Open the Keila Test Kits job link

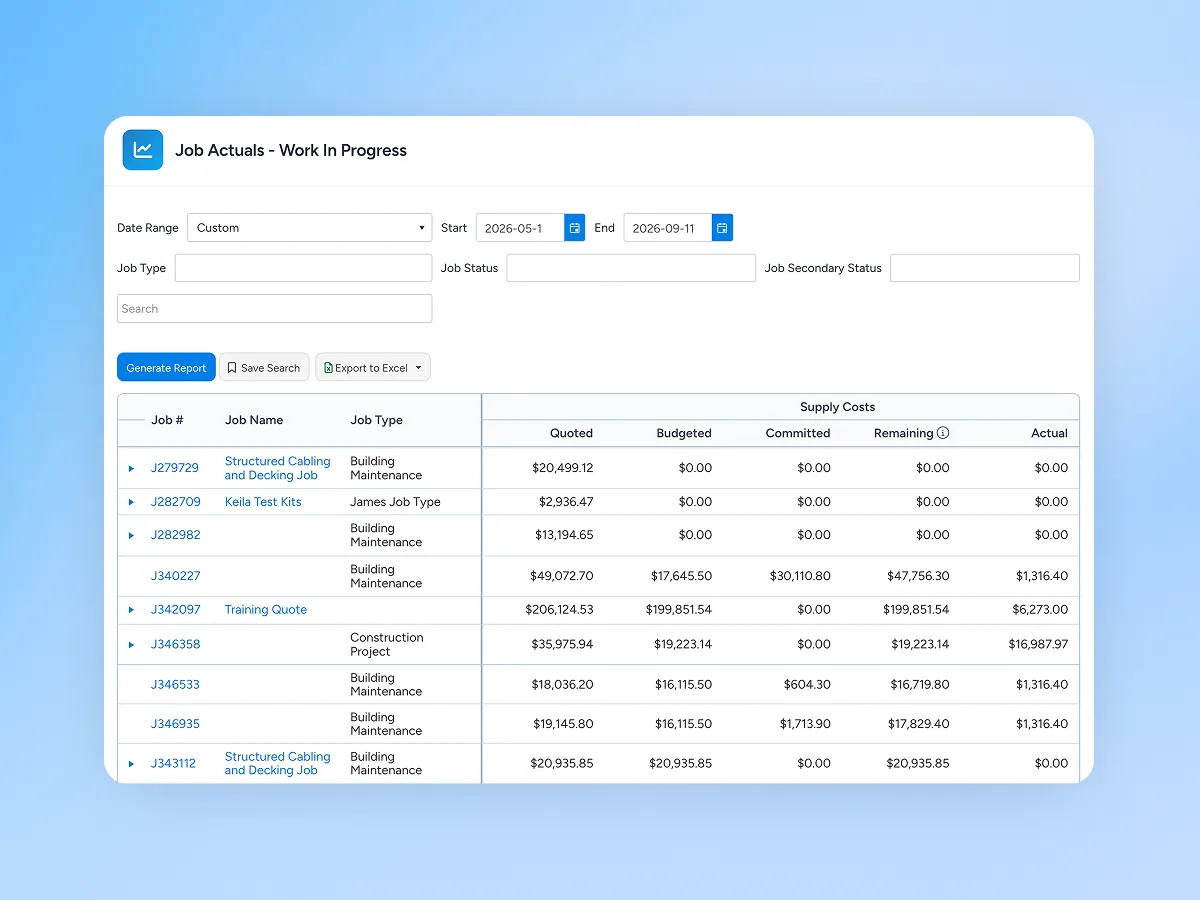pyautogui.click(x=263, y=502)
